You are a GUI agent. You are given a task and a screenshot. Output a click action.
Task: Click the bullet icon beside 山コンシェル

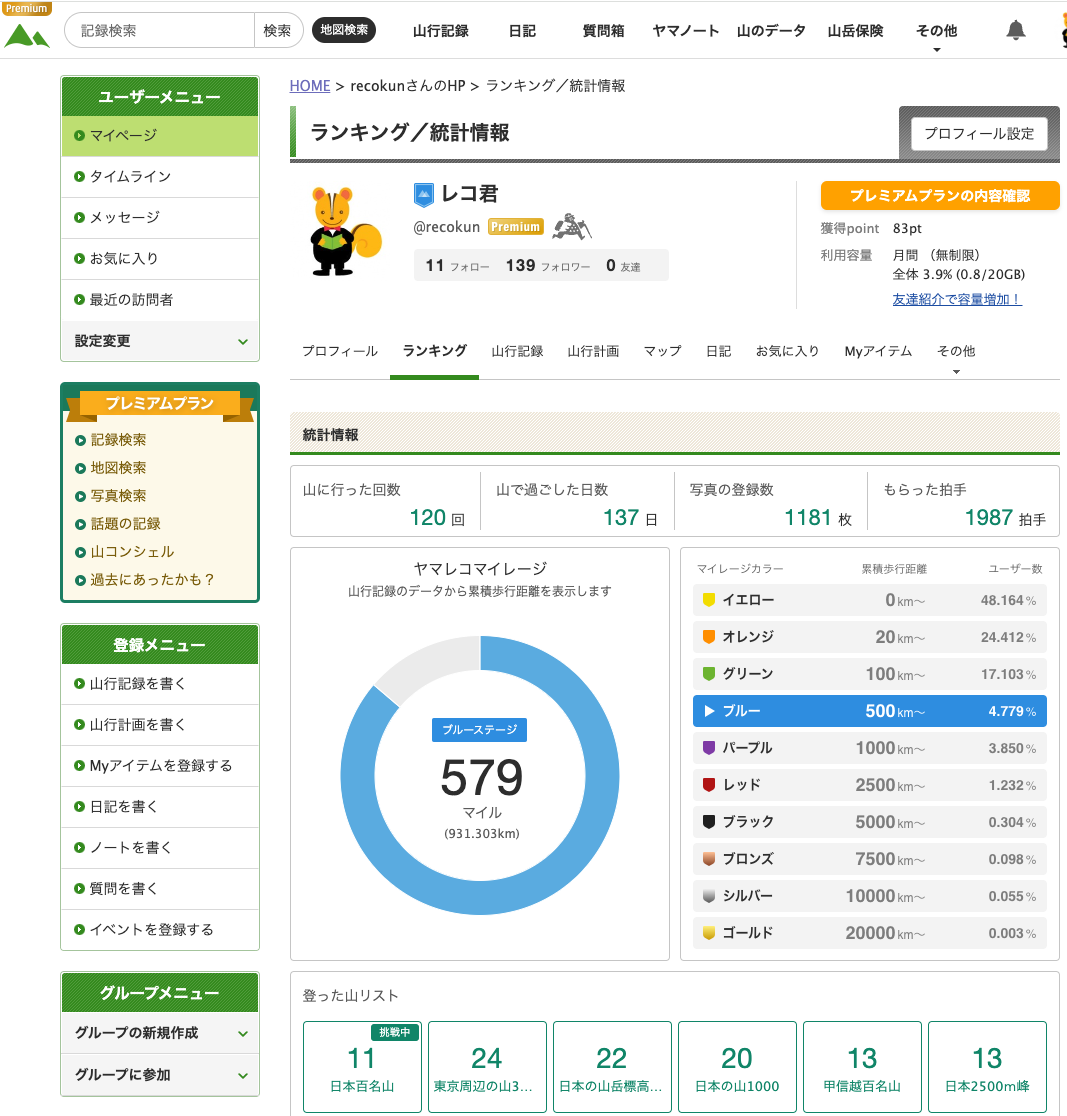pyautogui.click(x=80, y=552)
